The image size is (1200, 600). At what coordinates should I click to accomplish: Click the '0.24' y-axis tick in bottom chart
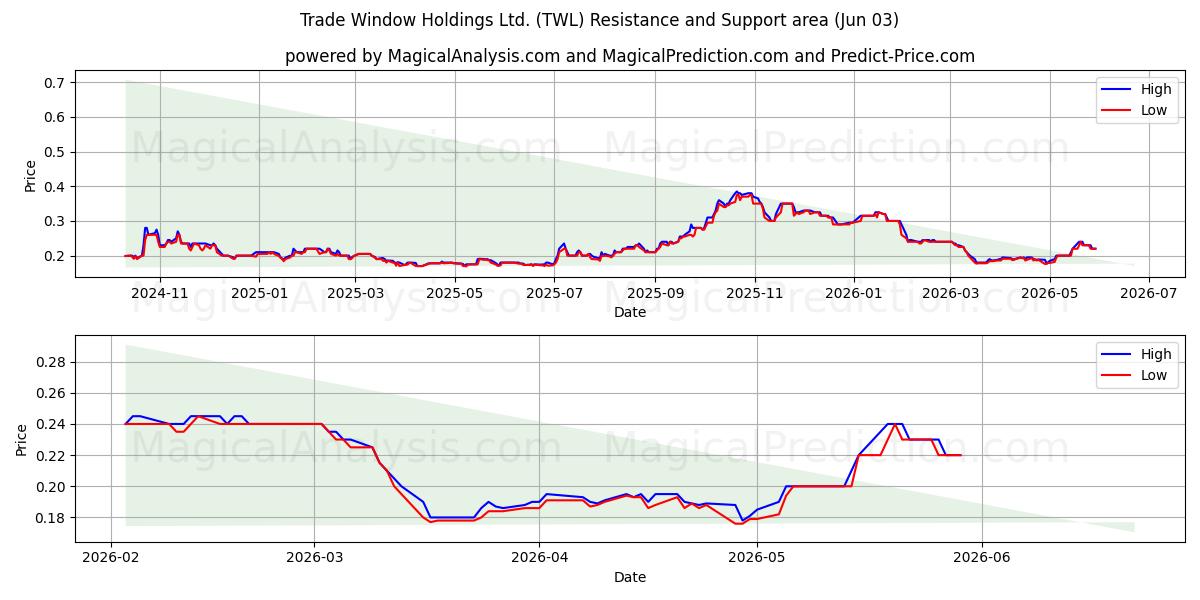[53, 424]
